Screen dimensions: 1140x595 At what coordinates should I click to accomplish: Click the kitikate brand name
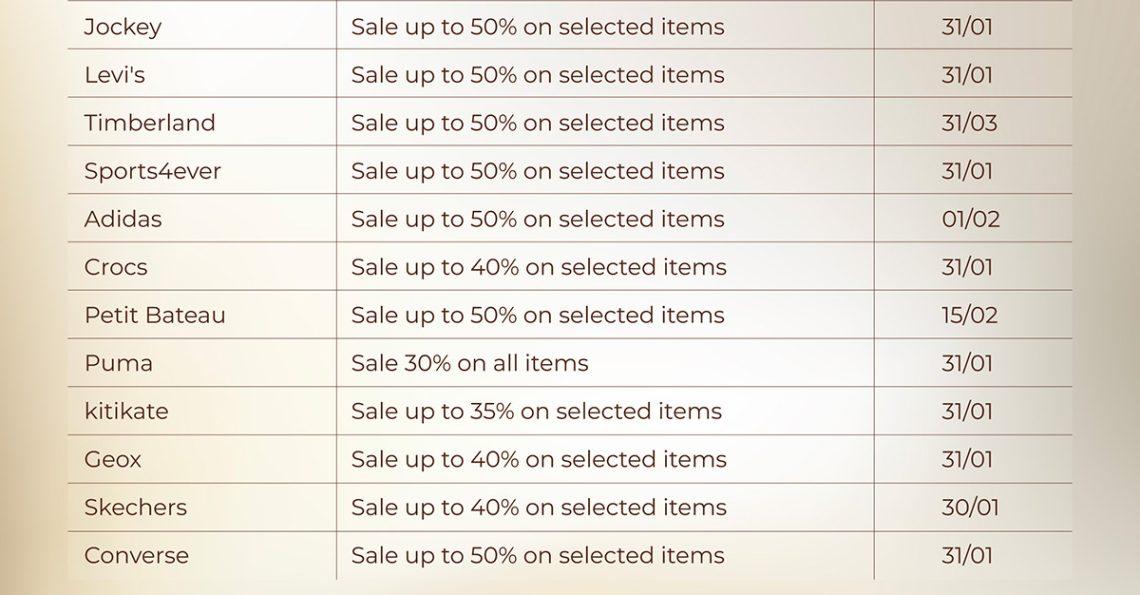[x=126, y=411]
